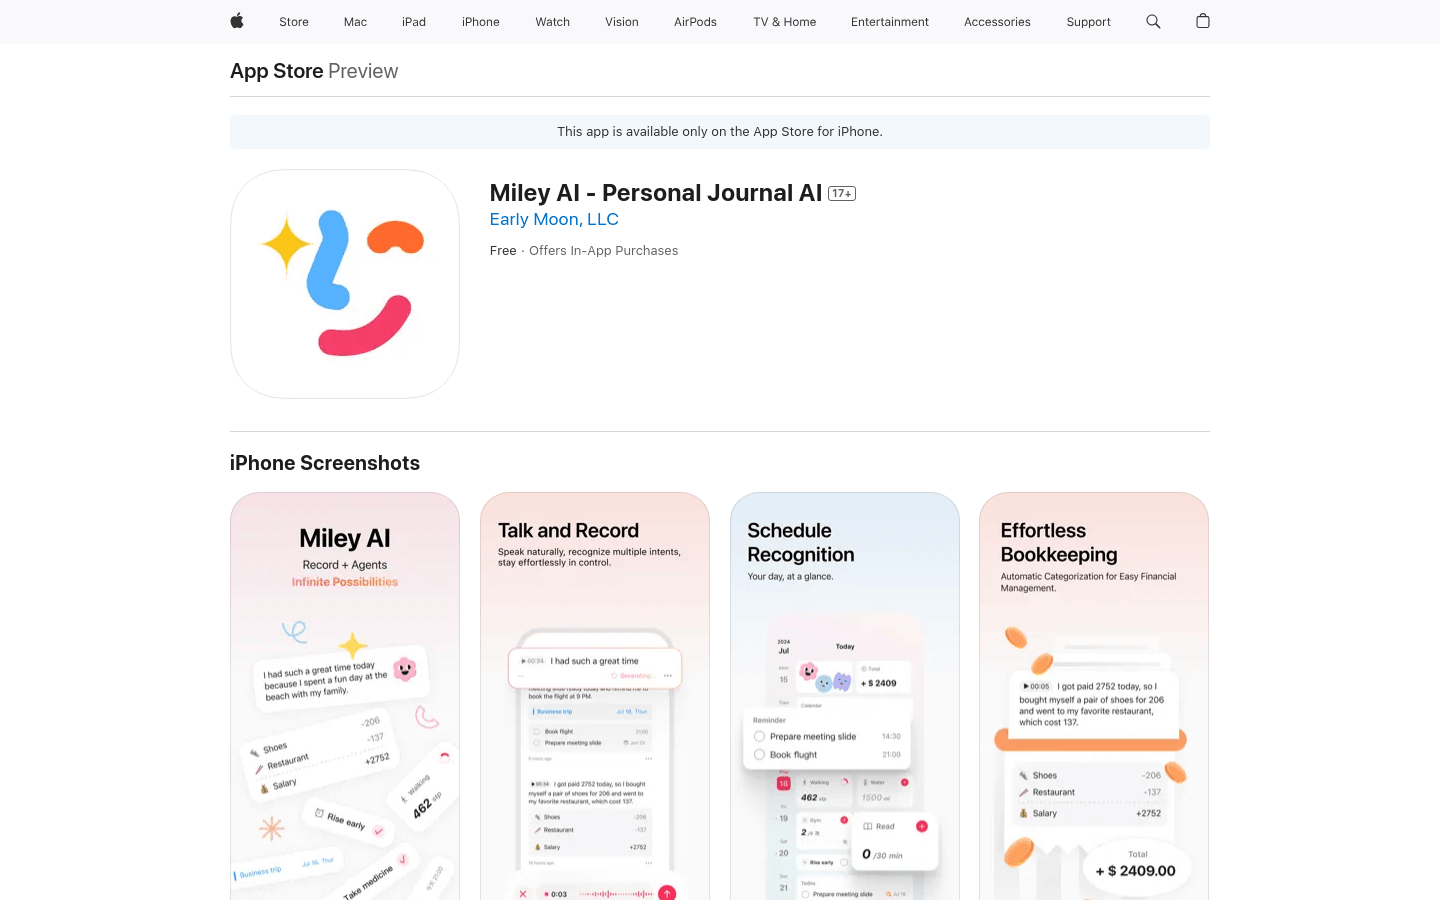
Task: Open the search magnifier icon
Action: click(x=1153, y=21)
